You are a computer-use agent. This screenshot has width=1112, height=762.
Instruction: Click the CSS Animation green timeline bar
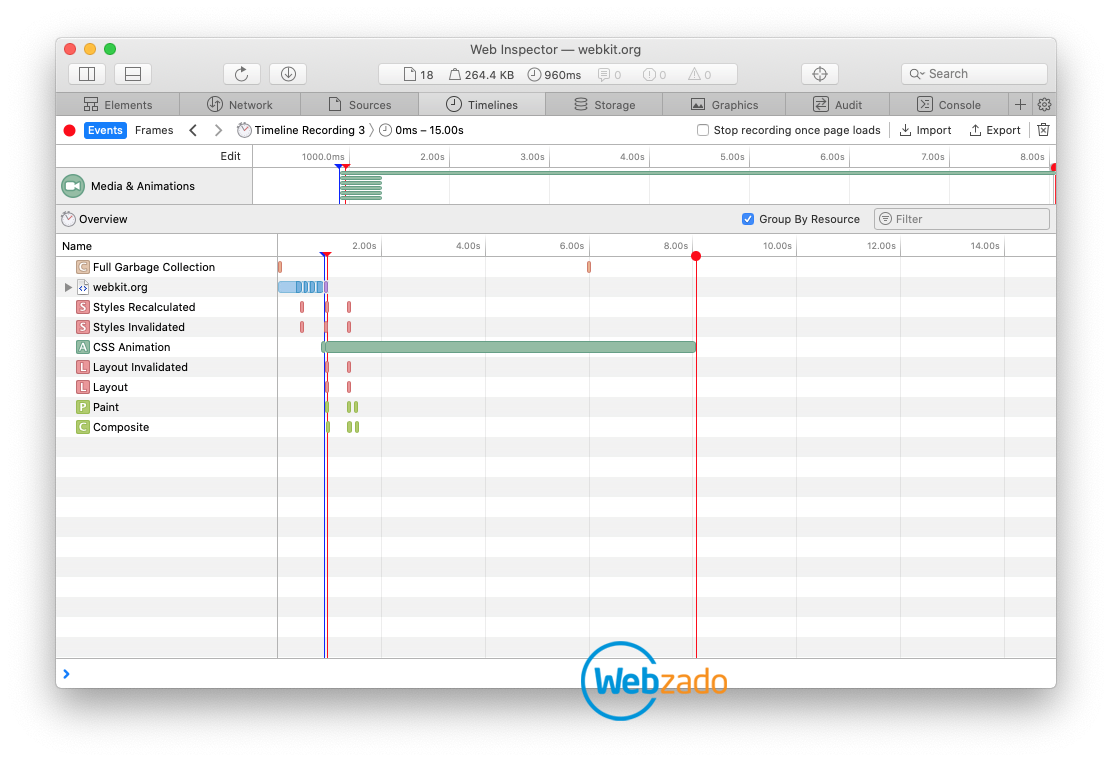[x=508, y=347]
